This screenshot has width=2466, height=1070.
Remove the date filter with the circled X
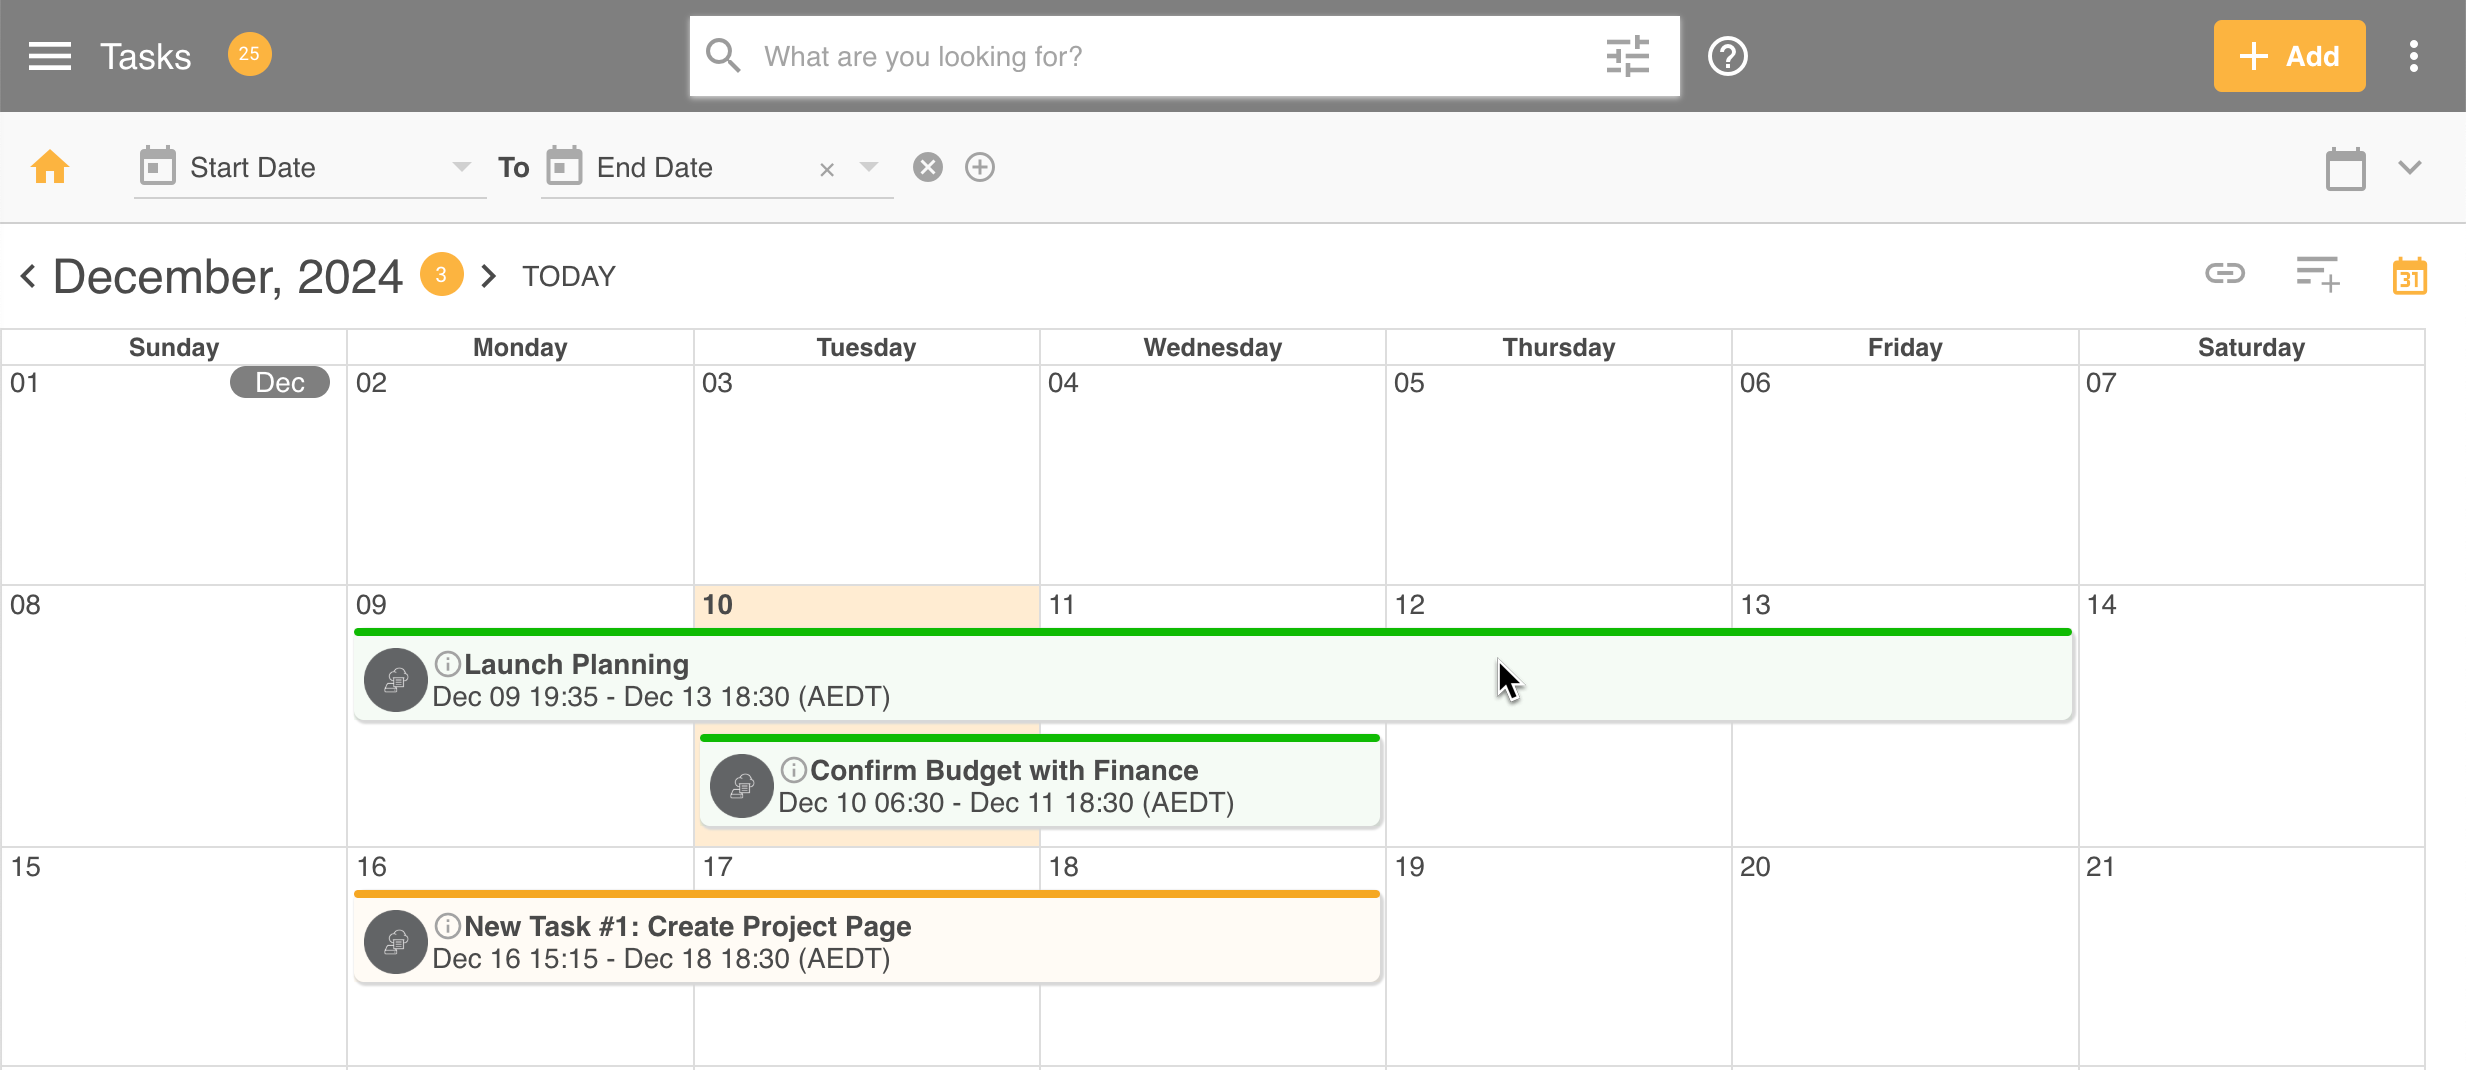pos(927,167)
